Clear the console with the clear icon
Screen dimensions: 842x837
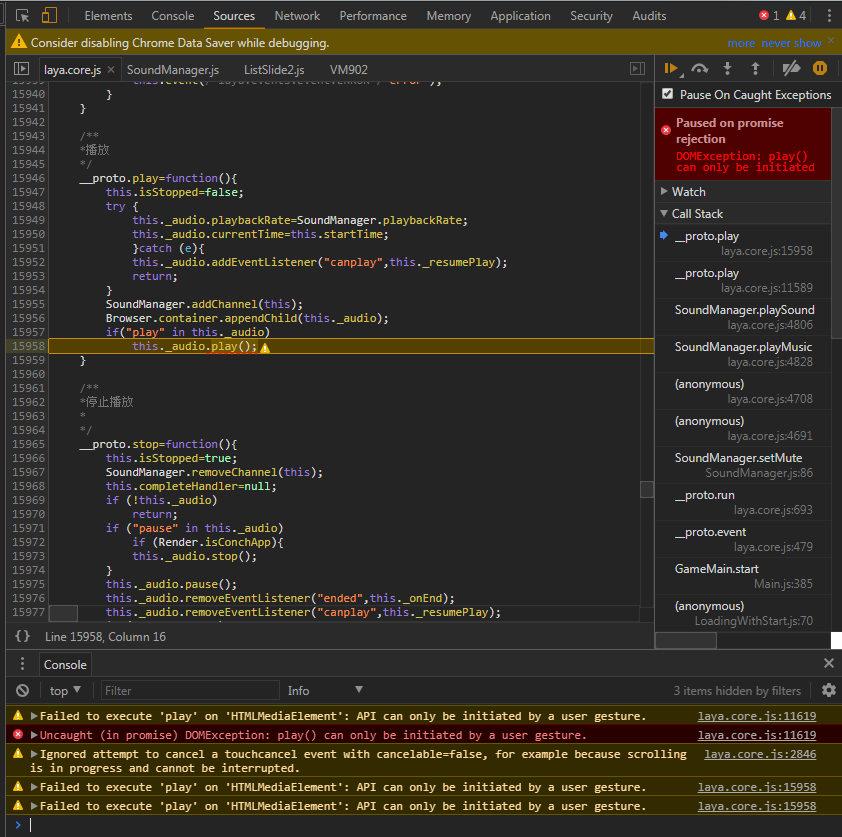(22, 690)
